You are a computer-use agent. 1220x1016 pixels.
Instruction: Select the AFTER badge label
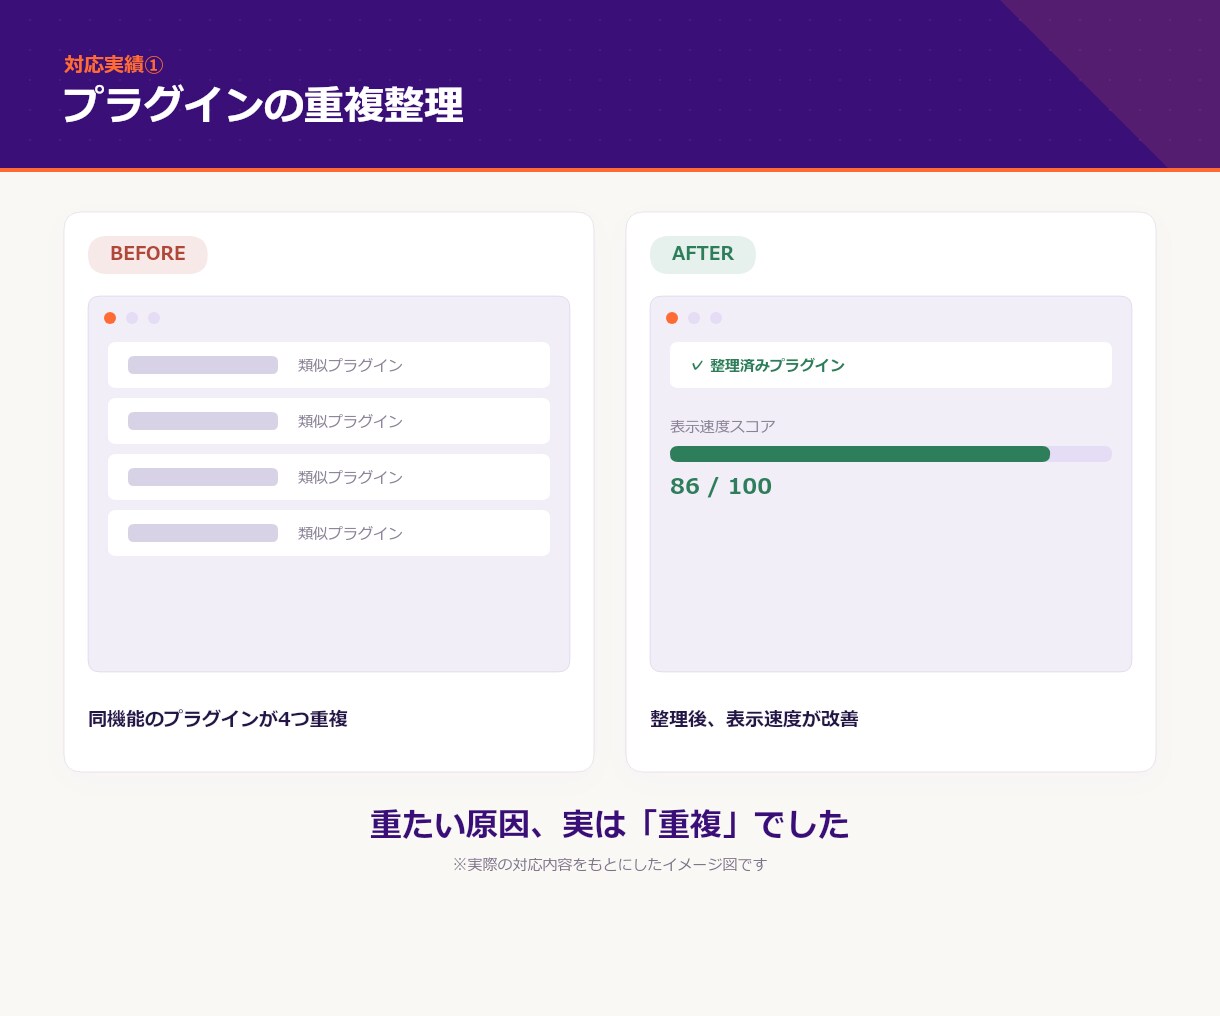coord(703,254)
